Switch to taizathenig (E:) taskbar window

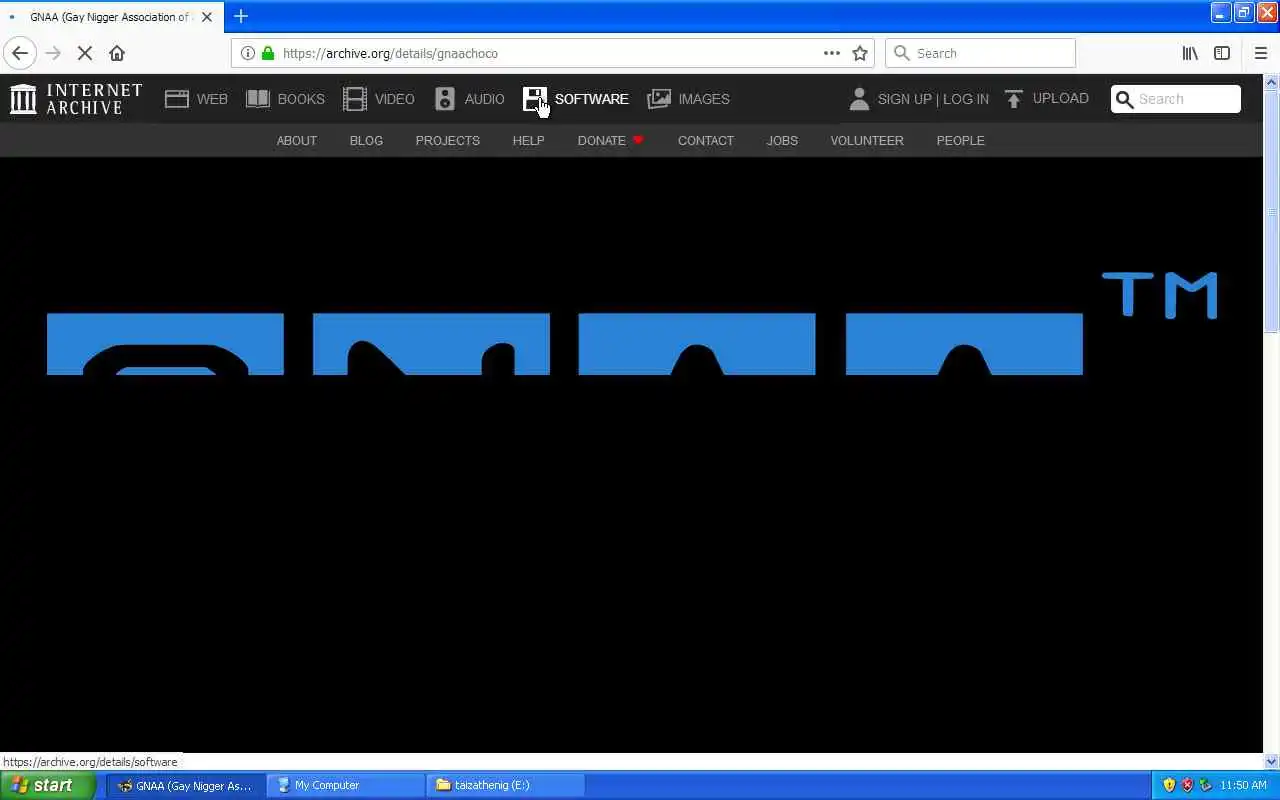(x=505, y=785)
